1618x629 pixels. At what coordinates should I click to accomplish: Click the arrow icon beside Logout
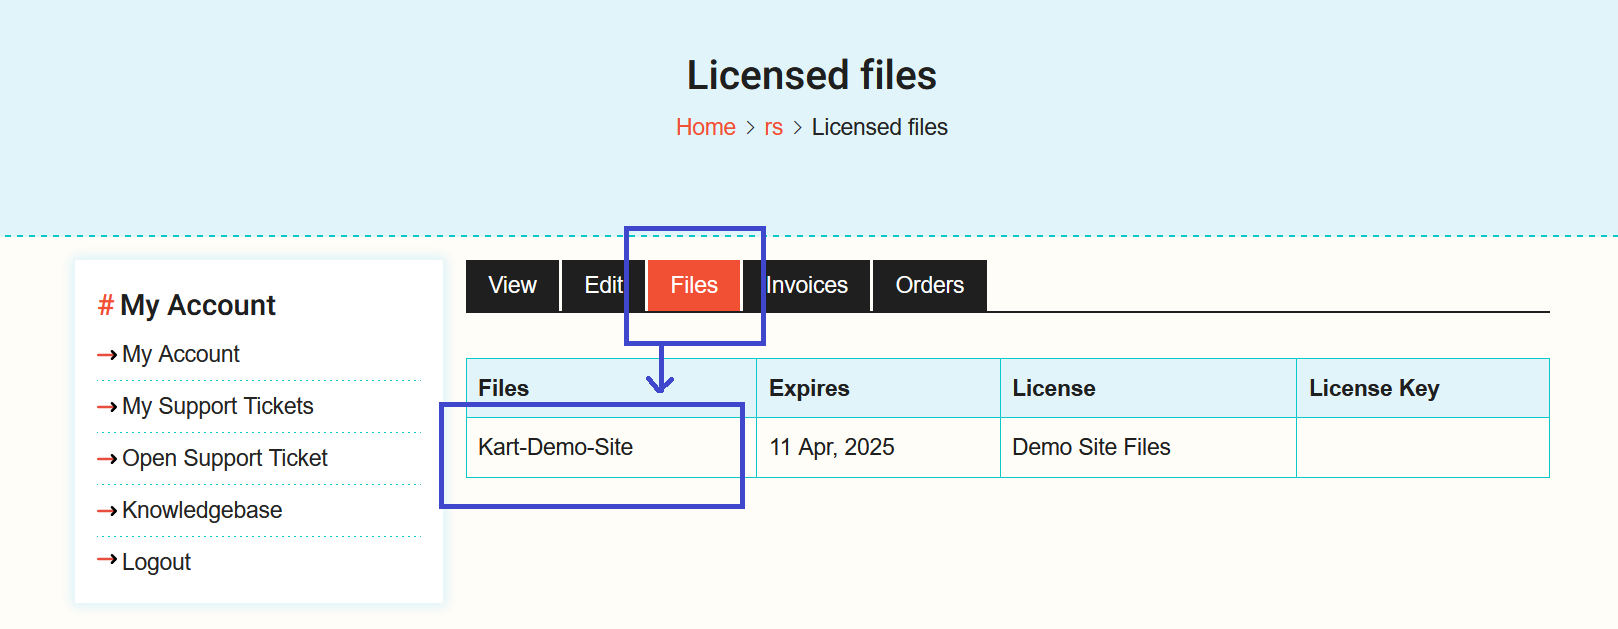tap(107, 560)
